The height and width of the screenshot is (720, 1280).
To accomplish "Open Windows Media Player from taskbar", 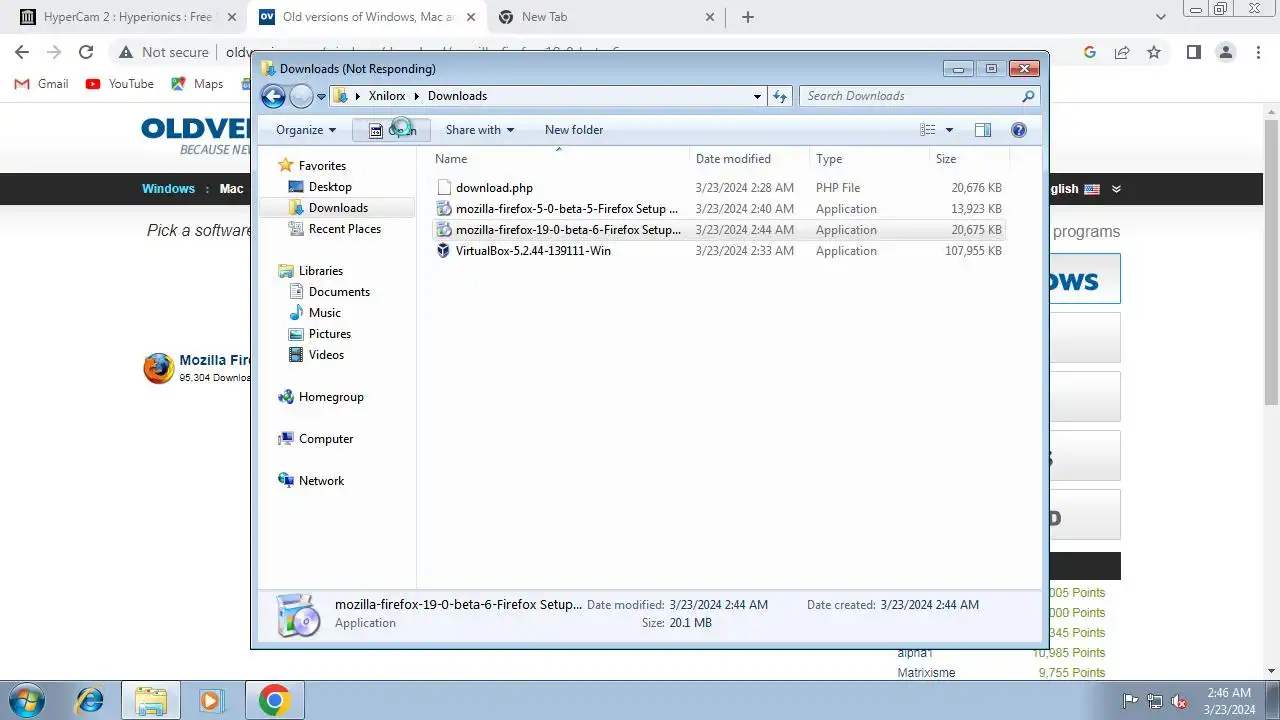I will (210, 700).
